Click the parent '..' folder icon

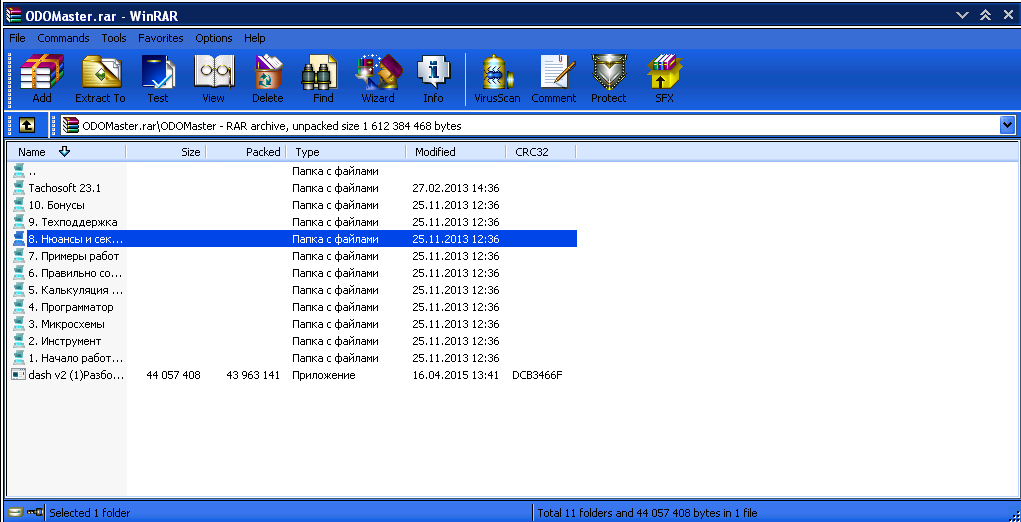click(19, 171)
